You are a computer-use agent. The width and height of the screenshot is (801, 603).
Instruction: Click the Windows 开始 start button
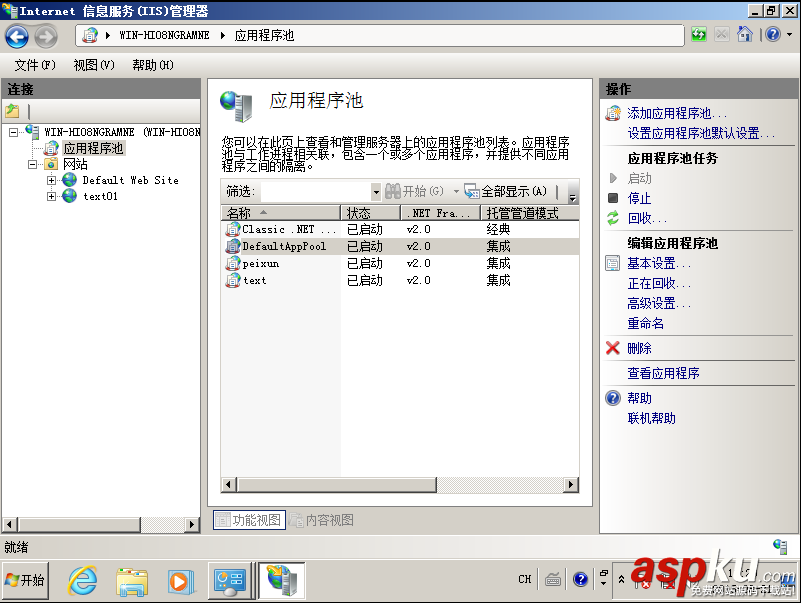coord(26,580)
